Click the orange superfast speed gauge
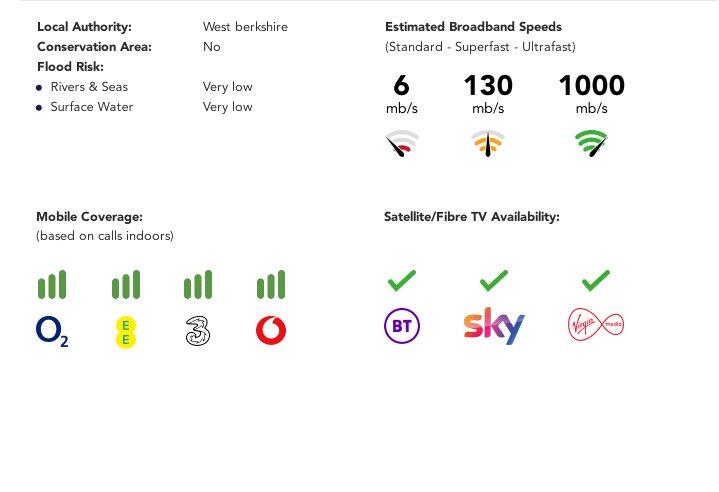719x492 pixels. point(488,145)
